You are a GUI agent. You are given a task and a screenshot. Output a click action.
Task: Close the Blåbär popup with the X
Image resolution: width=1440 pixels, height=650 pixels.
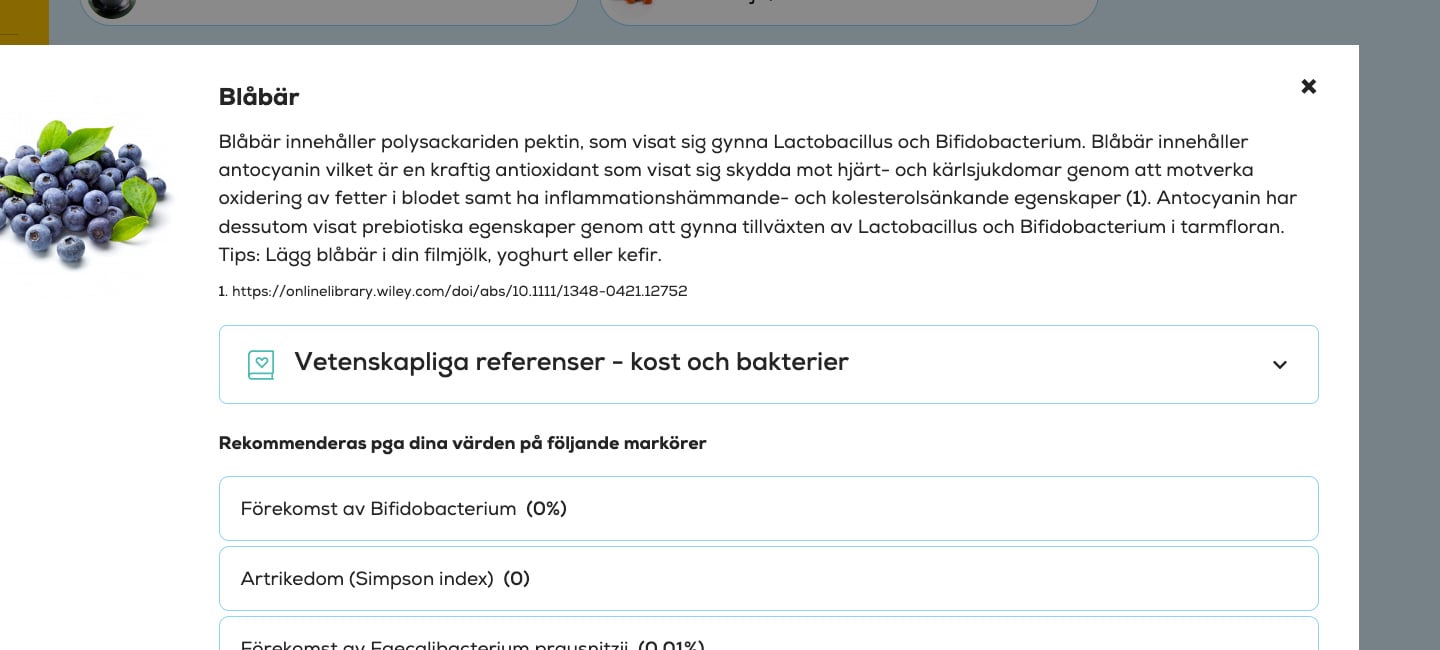[x=1308, y=87]
